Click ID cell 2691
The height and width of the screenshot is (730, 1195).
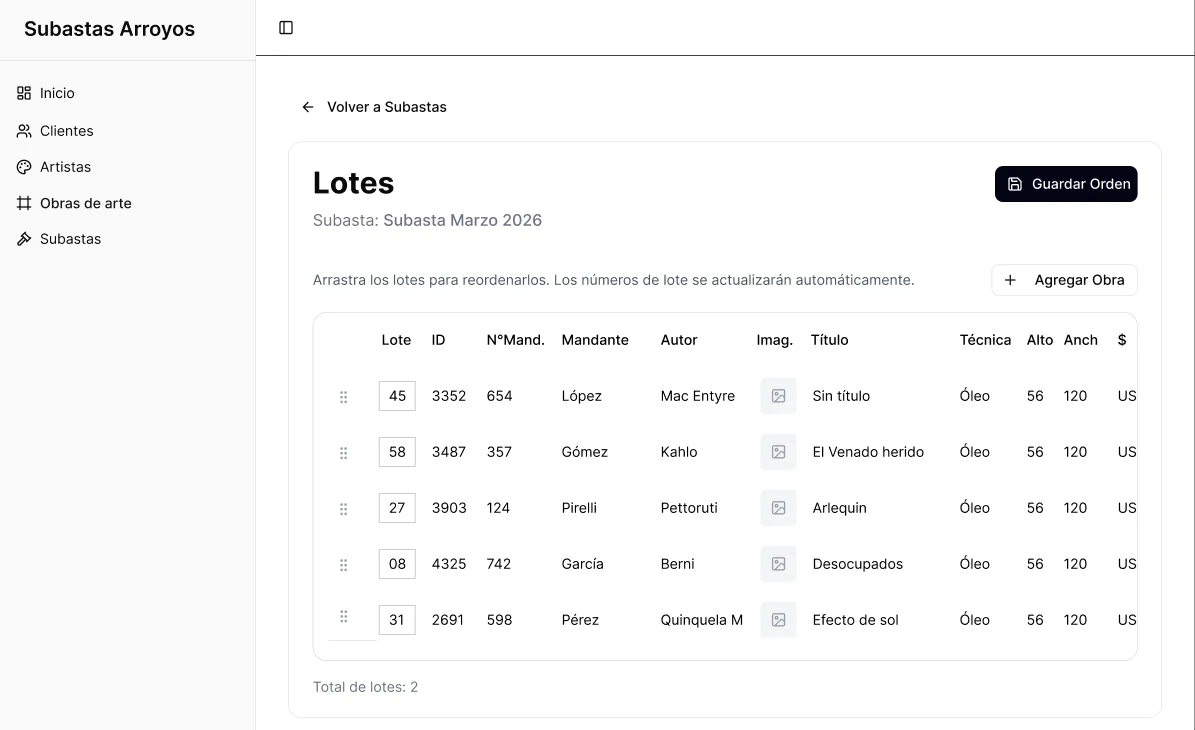(448, 620)
